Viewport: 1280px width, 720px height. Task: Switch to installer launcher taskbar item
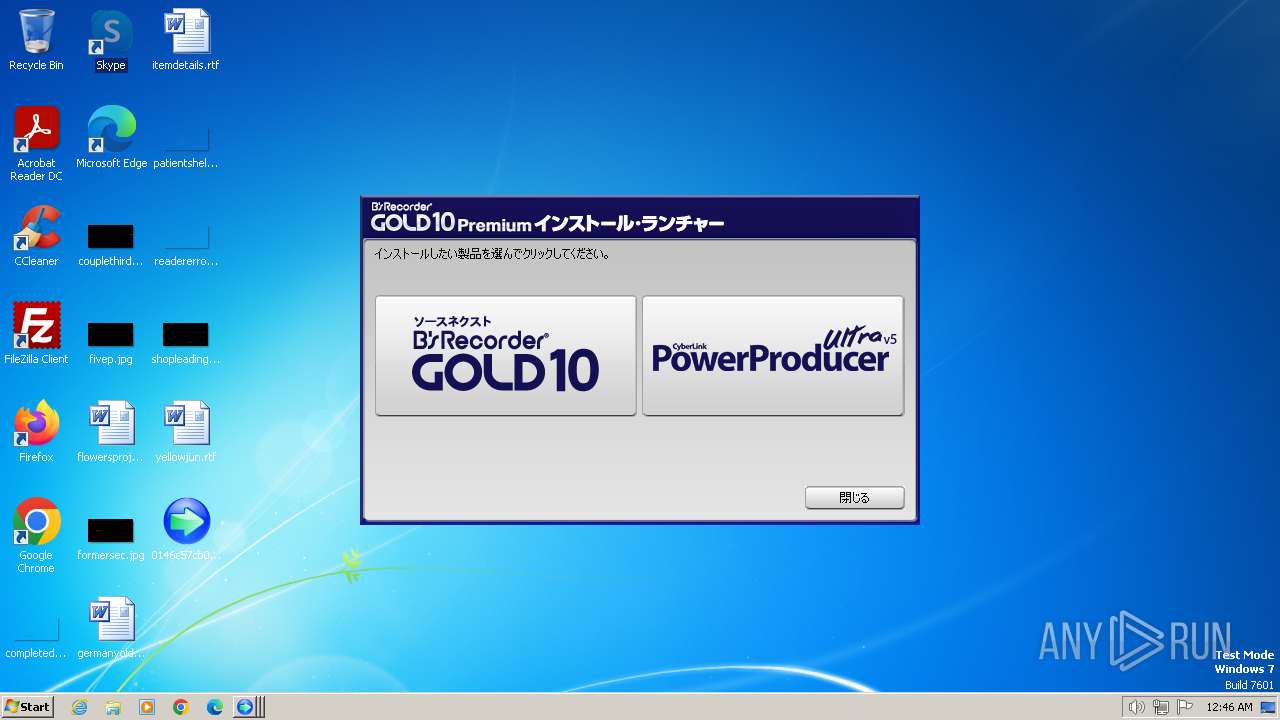tap(246, 707)
